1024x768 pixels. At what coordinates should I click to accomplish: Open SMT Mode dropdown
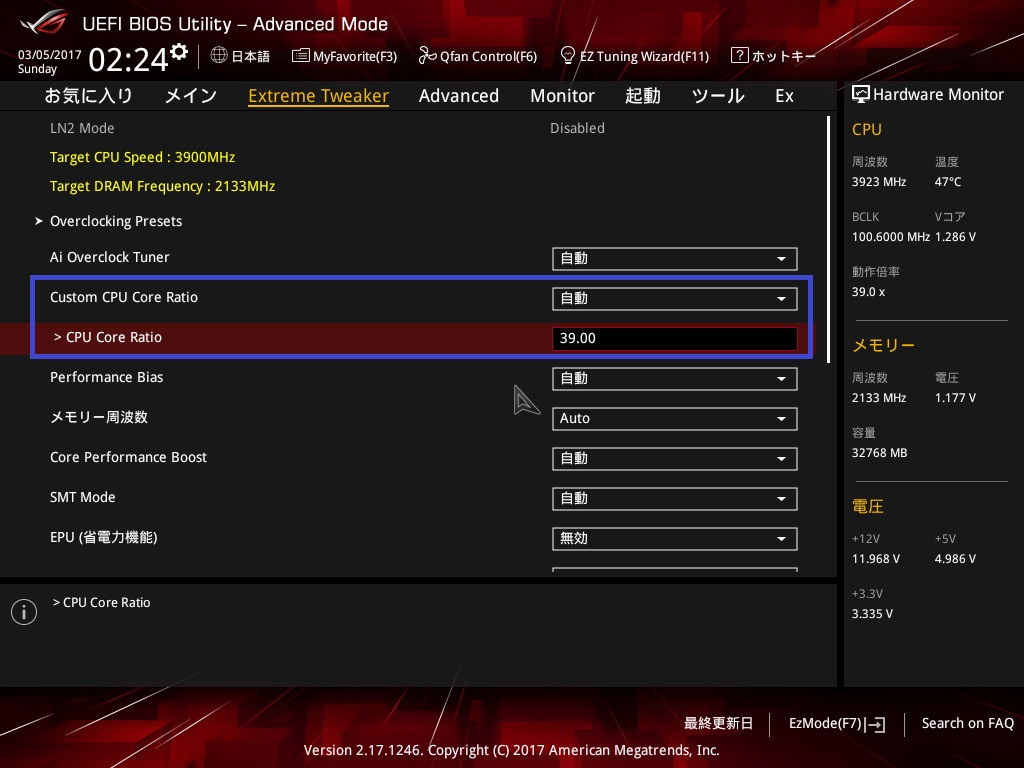(x=675, y=499)
